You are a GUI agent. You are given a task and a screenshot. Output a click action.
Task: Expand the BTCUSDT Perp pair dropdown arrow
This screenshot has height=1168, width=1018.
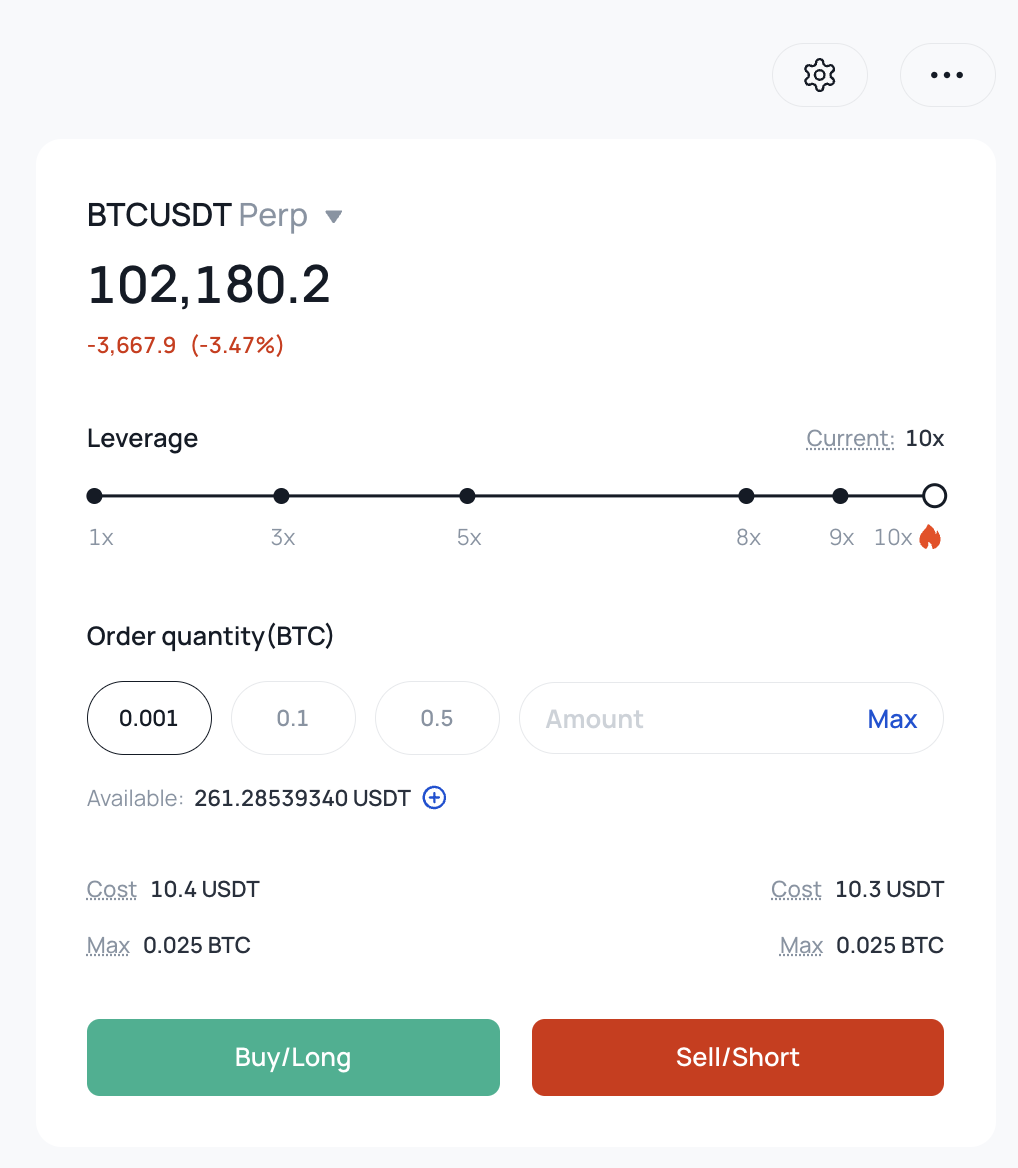334,217
